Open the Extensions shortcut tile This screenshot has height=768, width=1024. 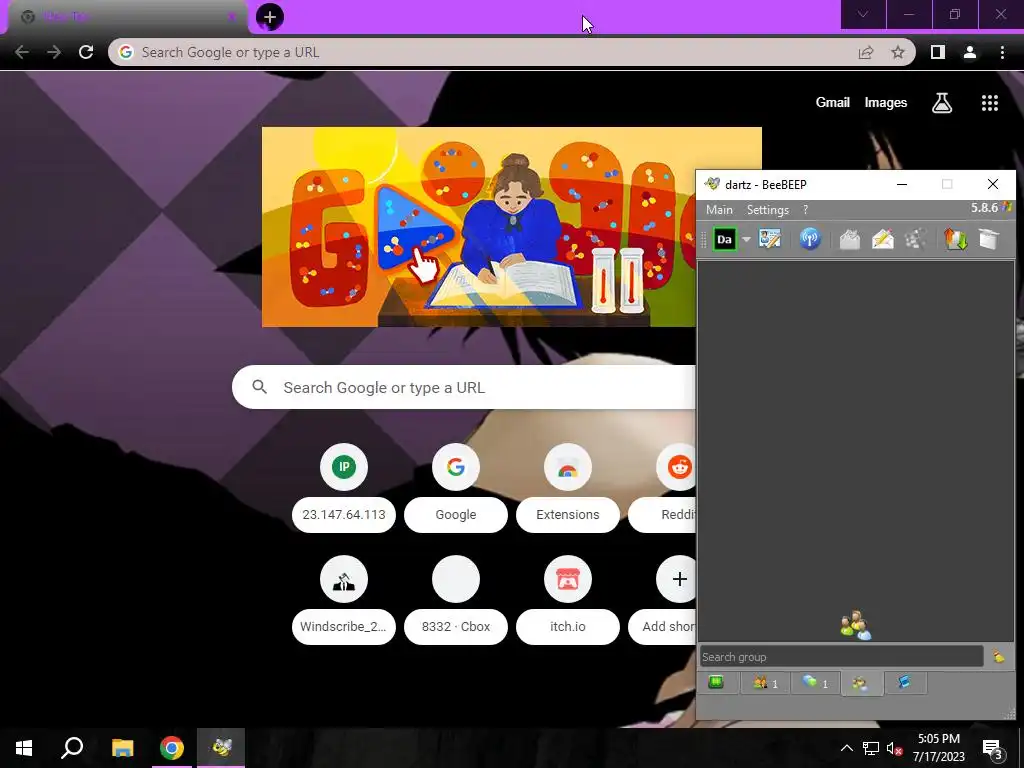pos(568,488)
